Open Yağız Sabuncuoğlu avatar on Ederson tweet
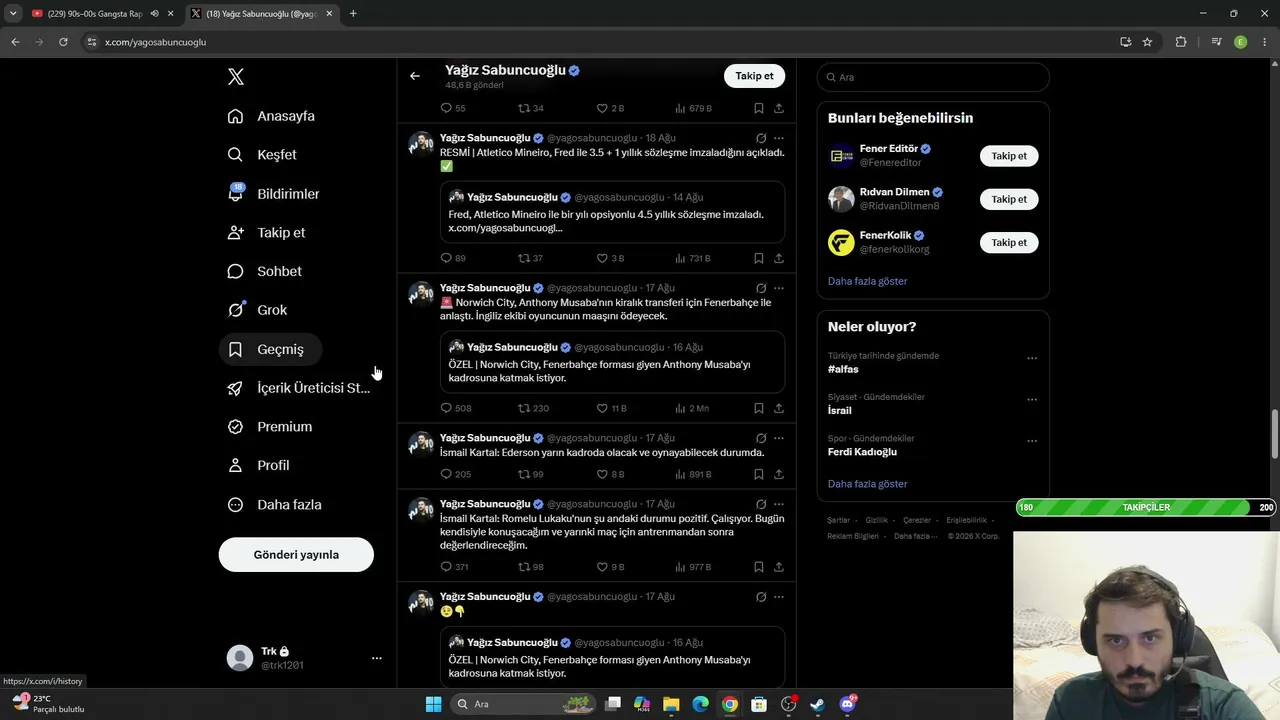This screenshot has height=720, width=1280. 421,444
